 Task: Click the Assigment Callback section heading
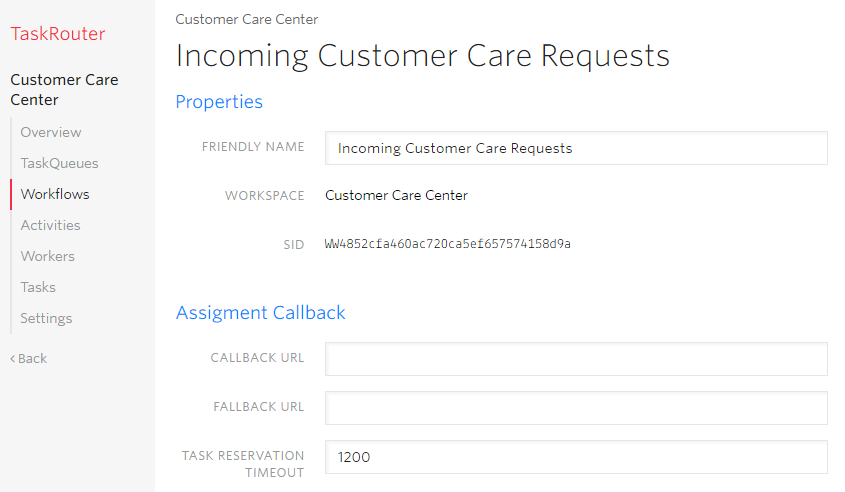260,313
